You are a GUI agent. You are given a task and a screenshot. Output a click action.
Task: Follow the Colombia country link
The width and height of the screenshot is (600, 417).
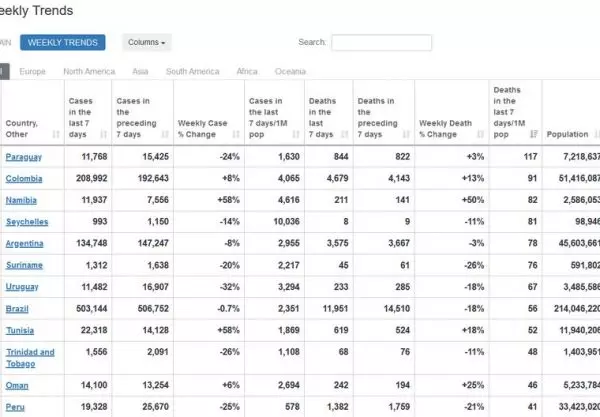24,179
